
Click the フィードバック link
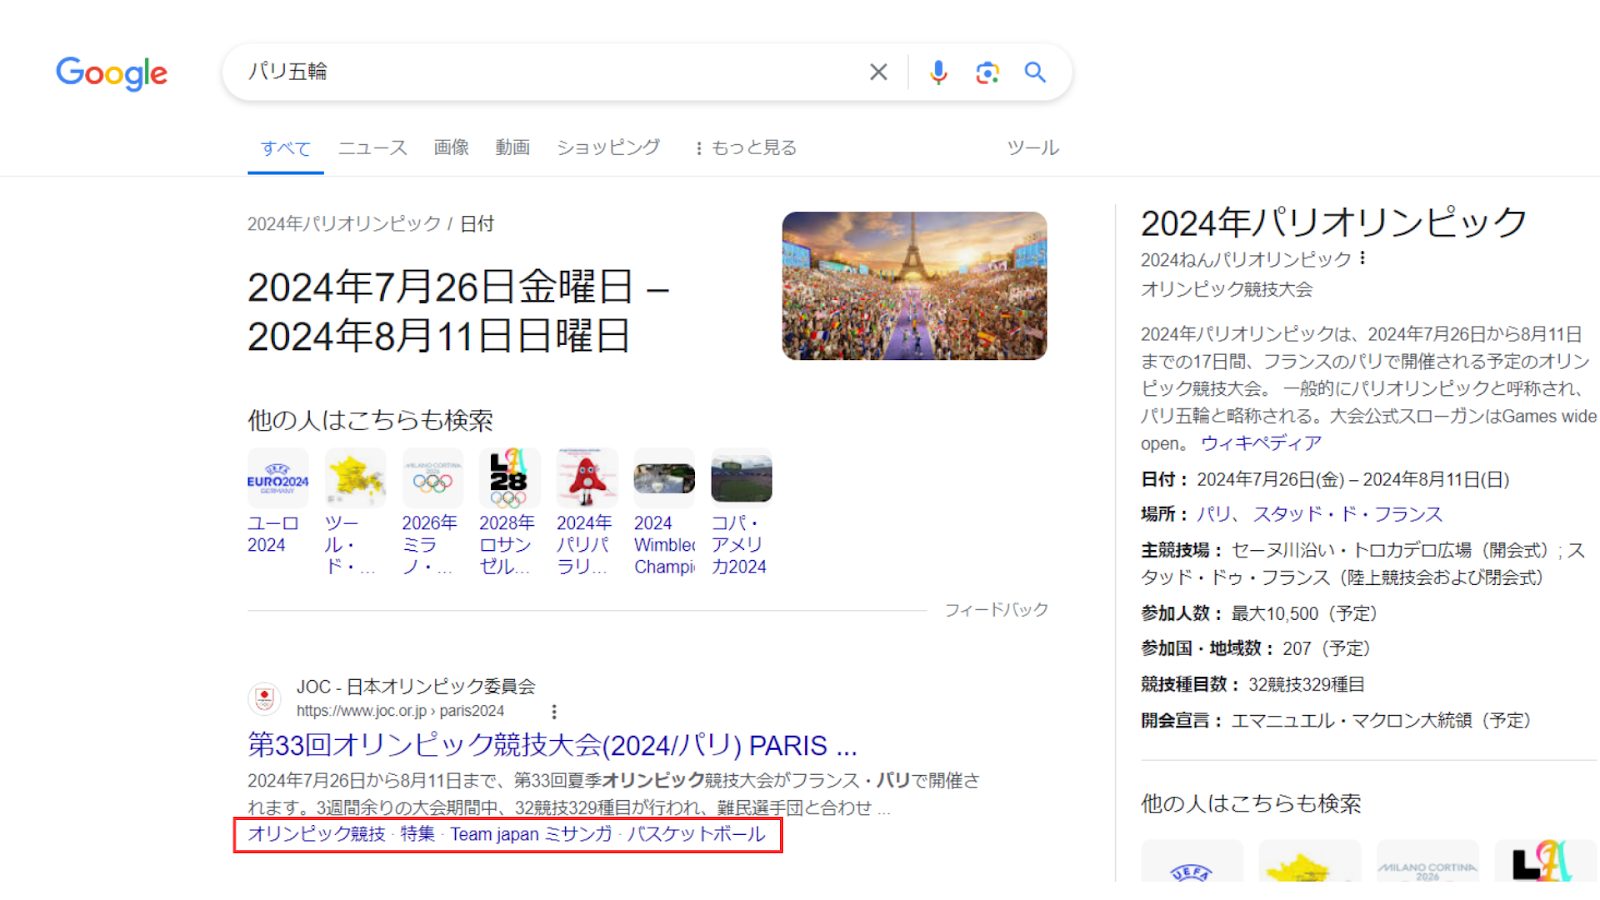996,609
